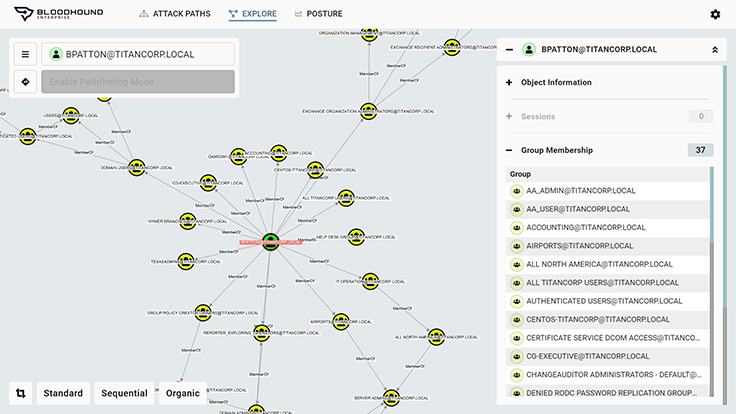Click the HELP DESK group node

pyautogui.click(x=356, y=237)
